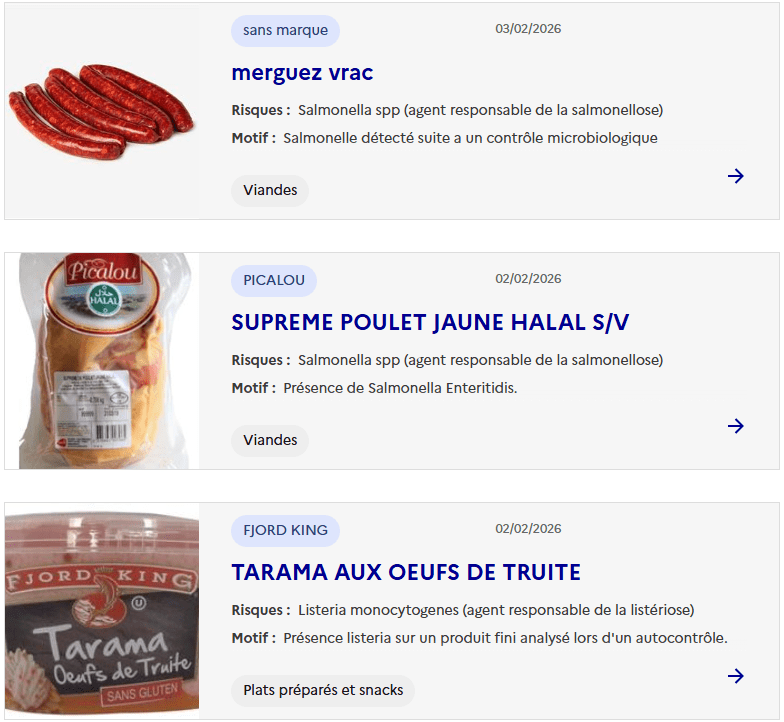Click the arrow icon on Tarama card
Screen dimensions: 784x722
[736, 676]
